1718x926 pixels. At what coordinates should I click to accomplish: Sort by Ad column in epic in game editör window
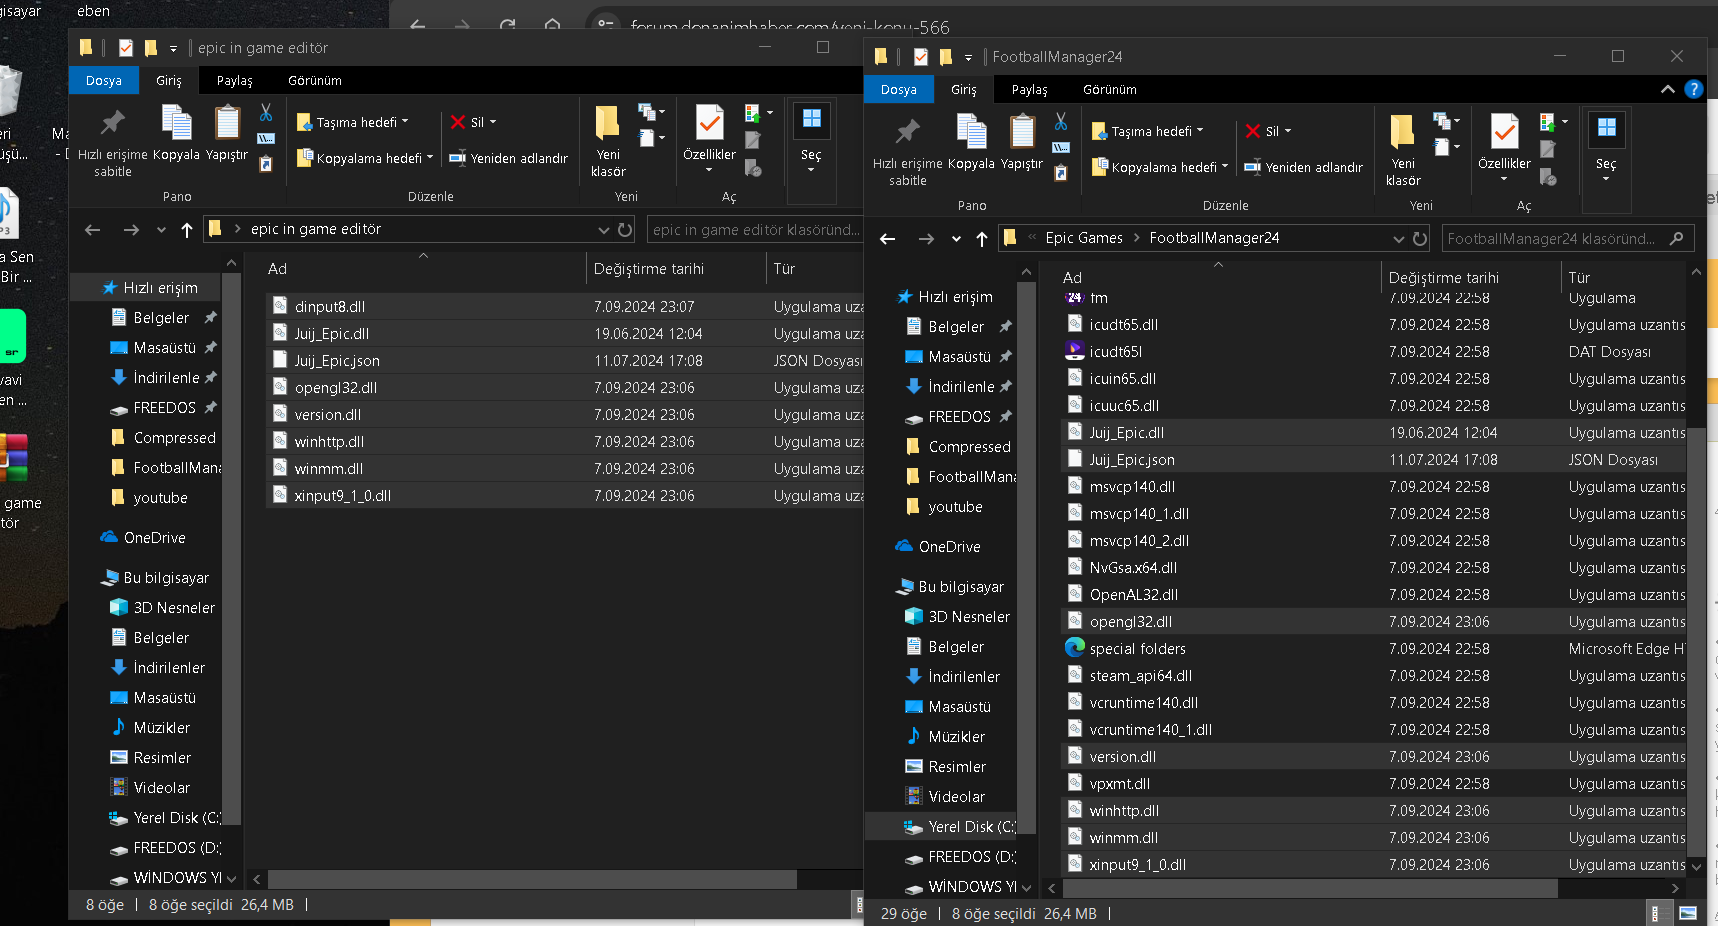[277, 268]
